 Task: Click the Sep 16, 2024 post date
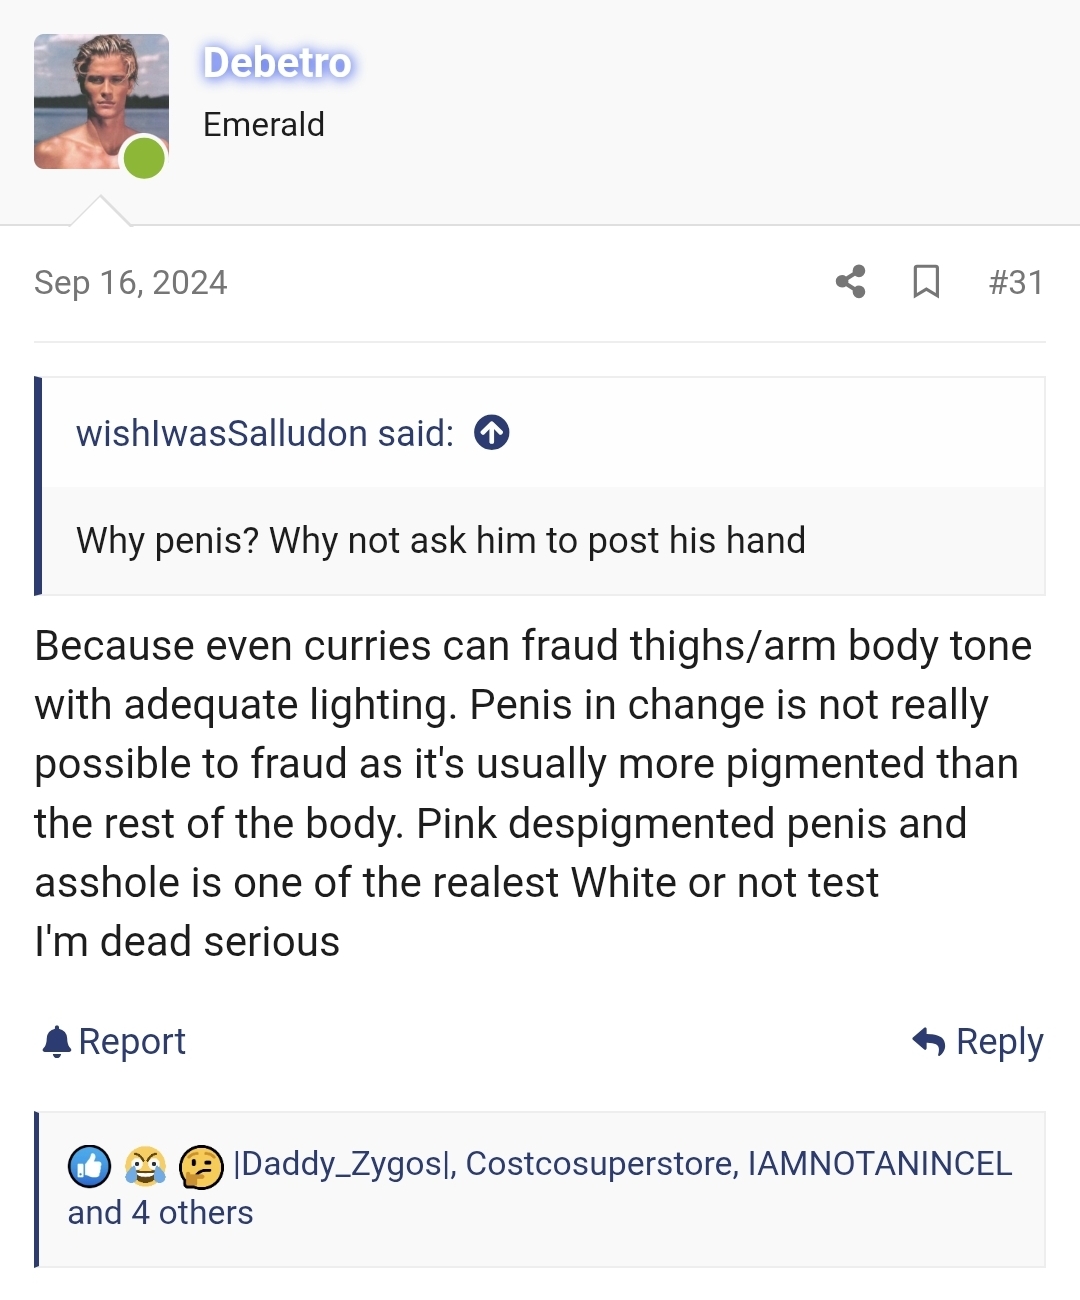click(x=131, y=283)
